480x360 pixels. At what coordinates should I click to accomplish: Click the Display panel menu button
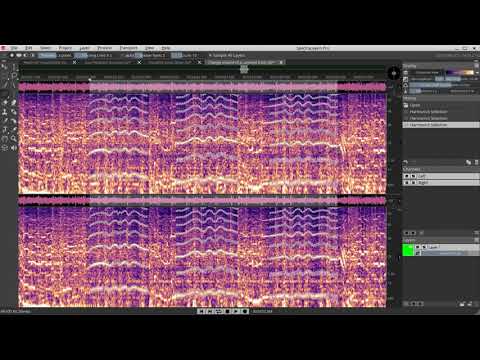click(x=477, y=66)
